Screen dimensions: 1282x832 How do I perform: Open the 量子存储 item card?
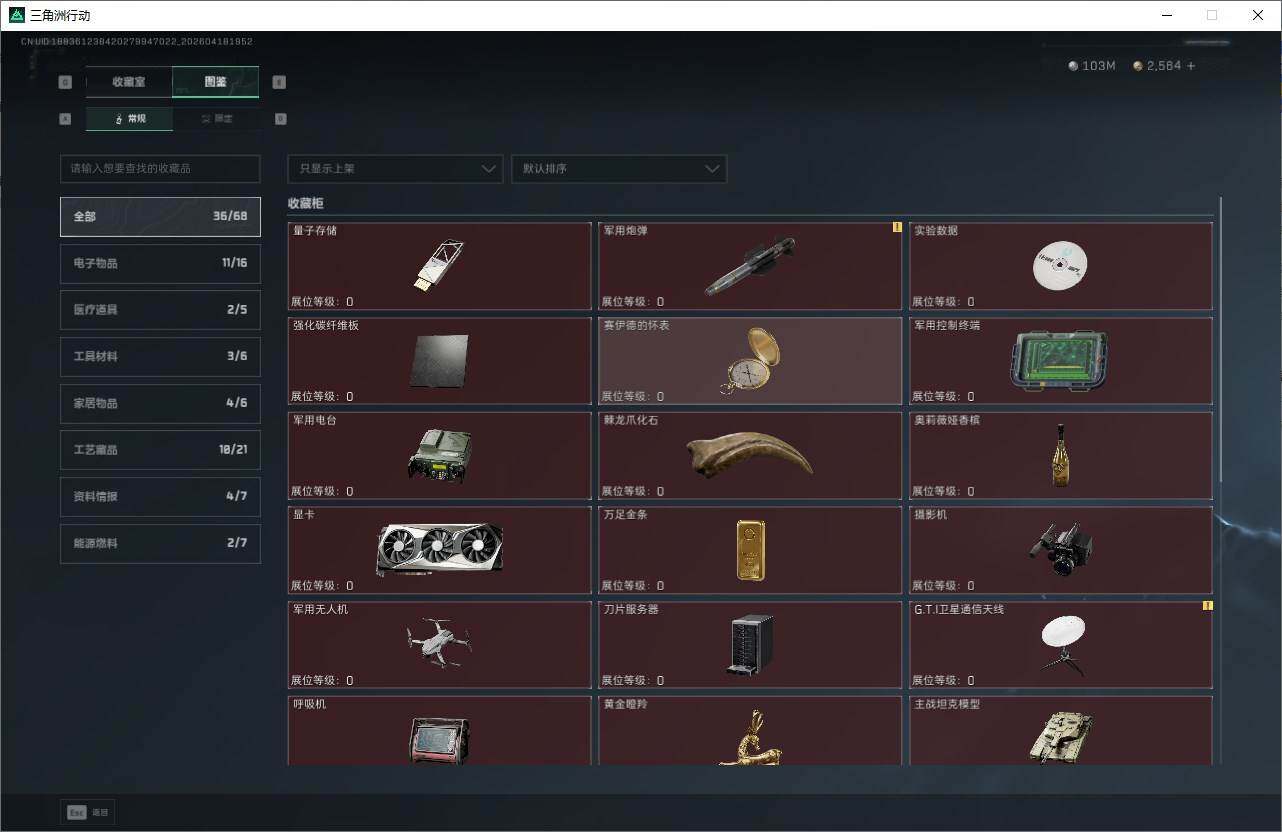pyautogui.click(x=439, y=266)
